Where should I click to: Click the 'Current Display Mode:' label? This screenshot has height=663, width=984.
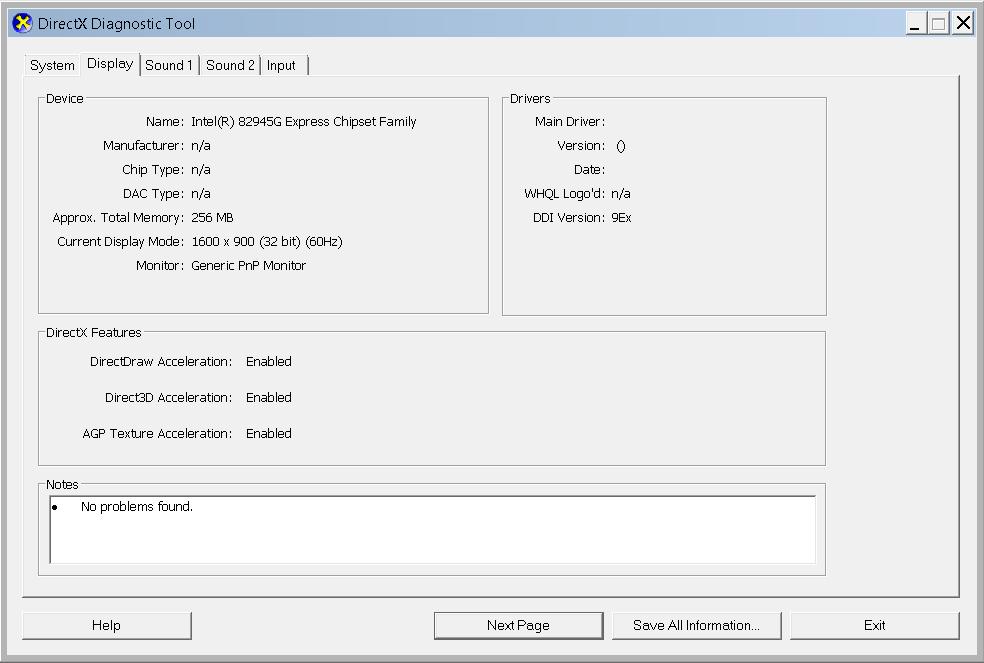120,242
